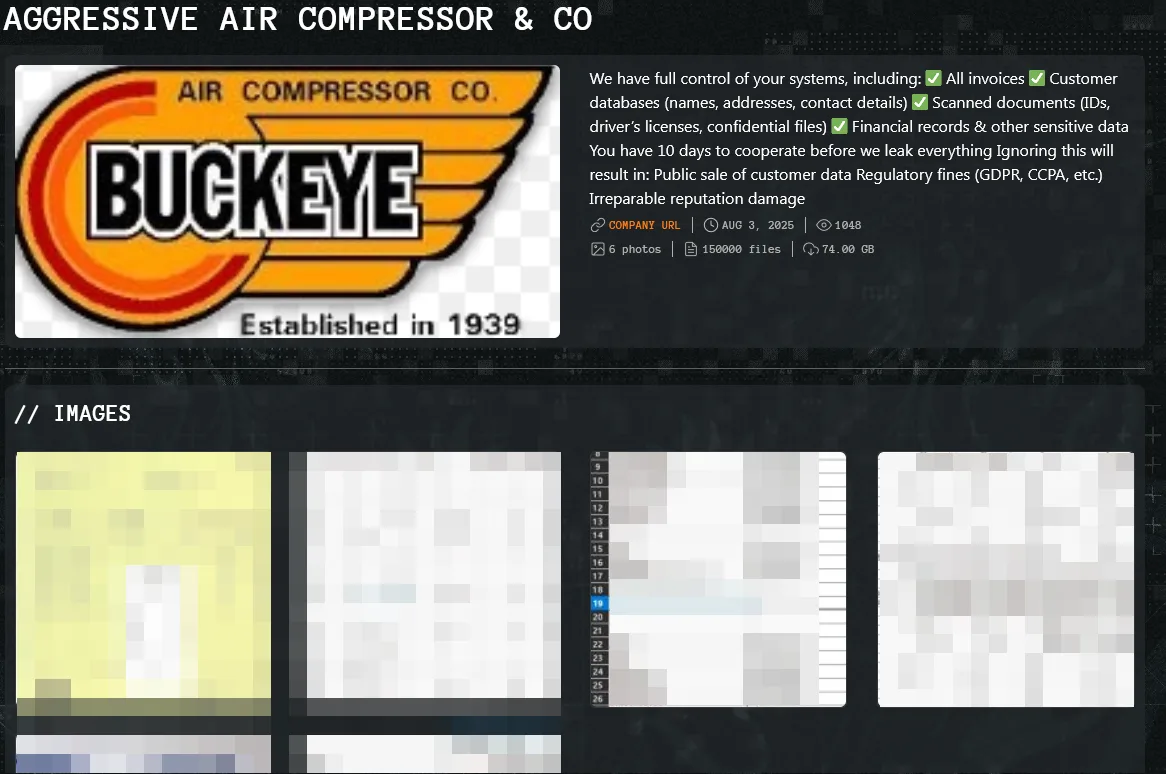Click the eye views icon beside 1048

pos(823,225)
